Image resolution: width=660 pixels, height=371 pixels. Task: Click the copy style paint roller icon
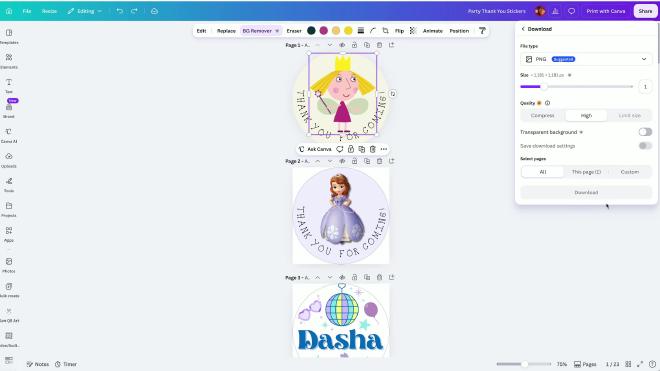pos(482,31)
